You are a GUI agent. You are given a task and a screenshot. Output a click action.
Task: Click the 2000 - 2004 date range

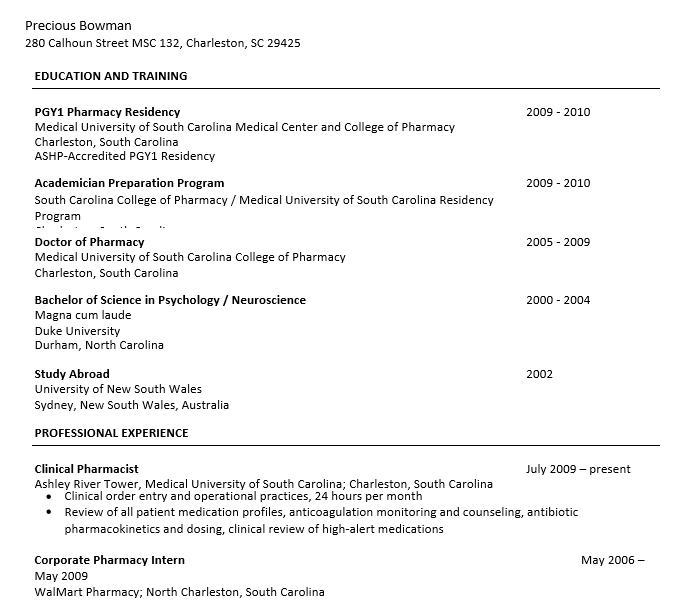[x=558, y=300]
